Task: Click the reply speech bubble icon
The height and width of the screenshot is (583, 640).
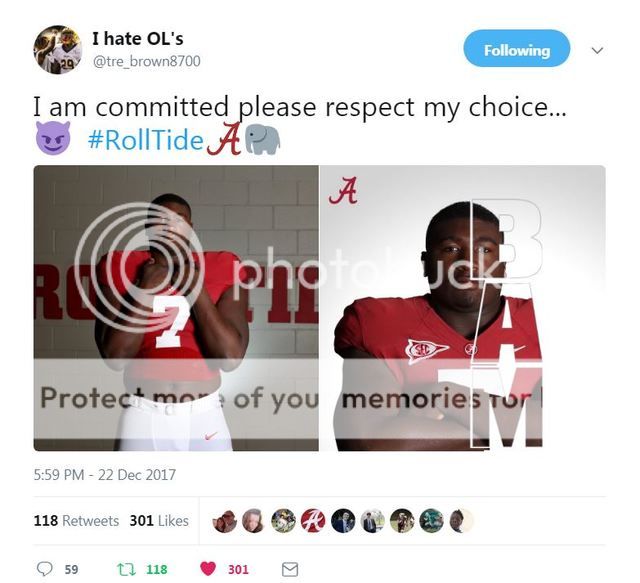Action: (44, 569)
